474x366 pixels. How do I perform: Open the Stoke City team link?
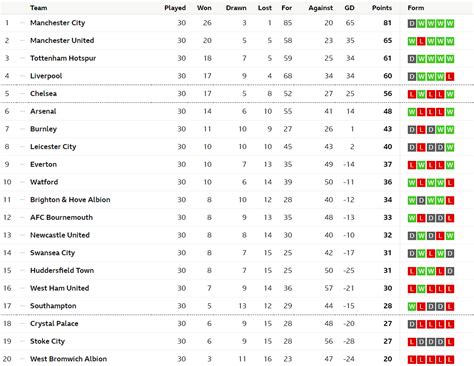click(47, 341)
